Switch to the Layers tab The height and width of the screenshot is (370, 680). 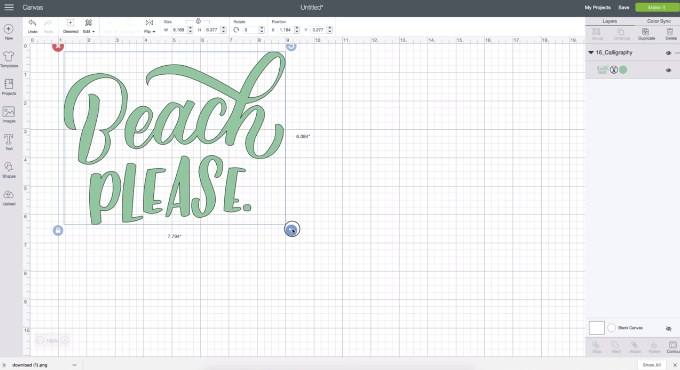click(610, 21)
